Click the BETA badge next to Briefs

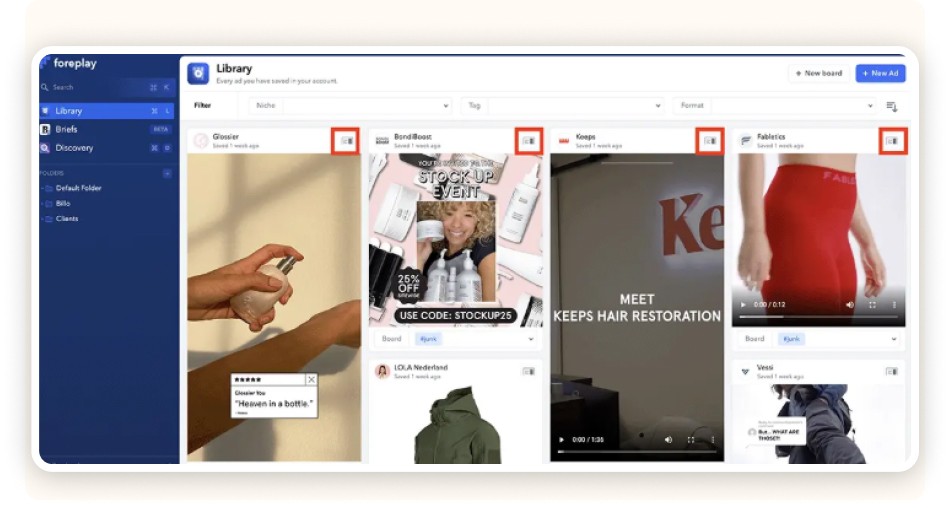(161, 129)
